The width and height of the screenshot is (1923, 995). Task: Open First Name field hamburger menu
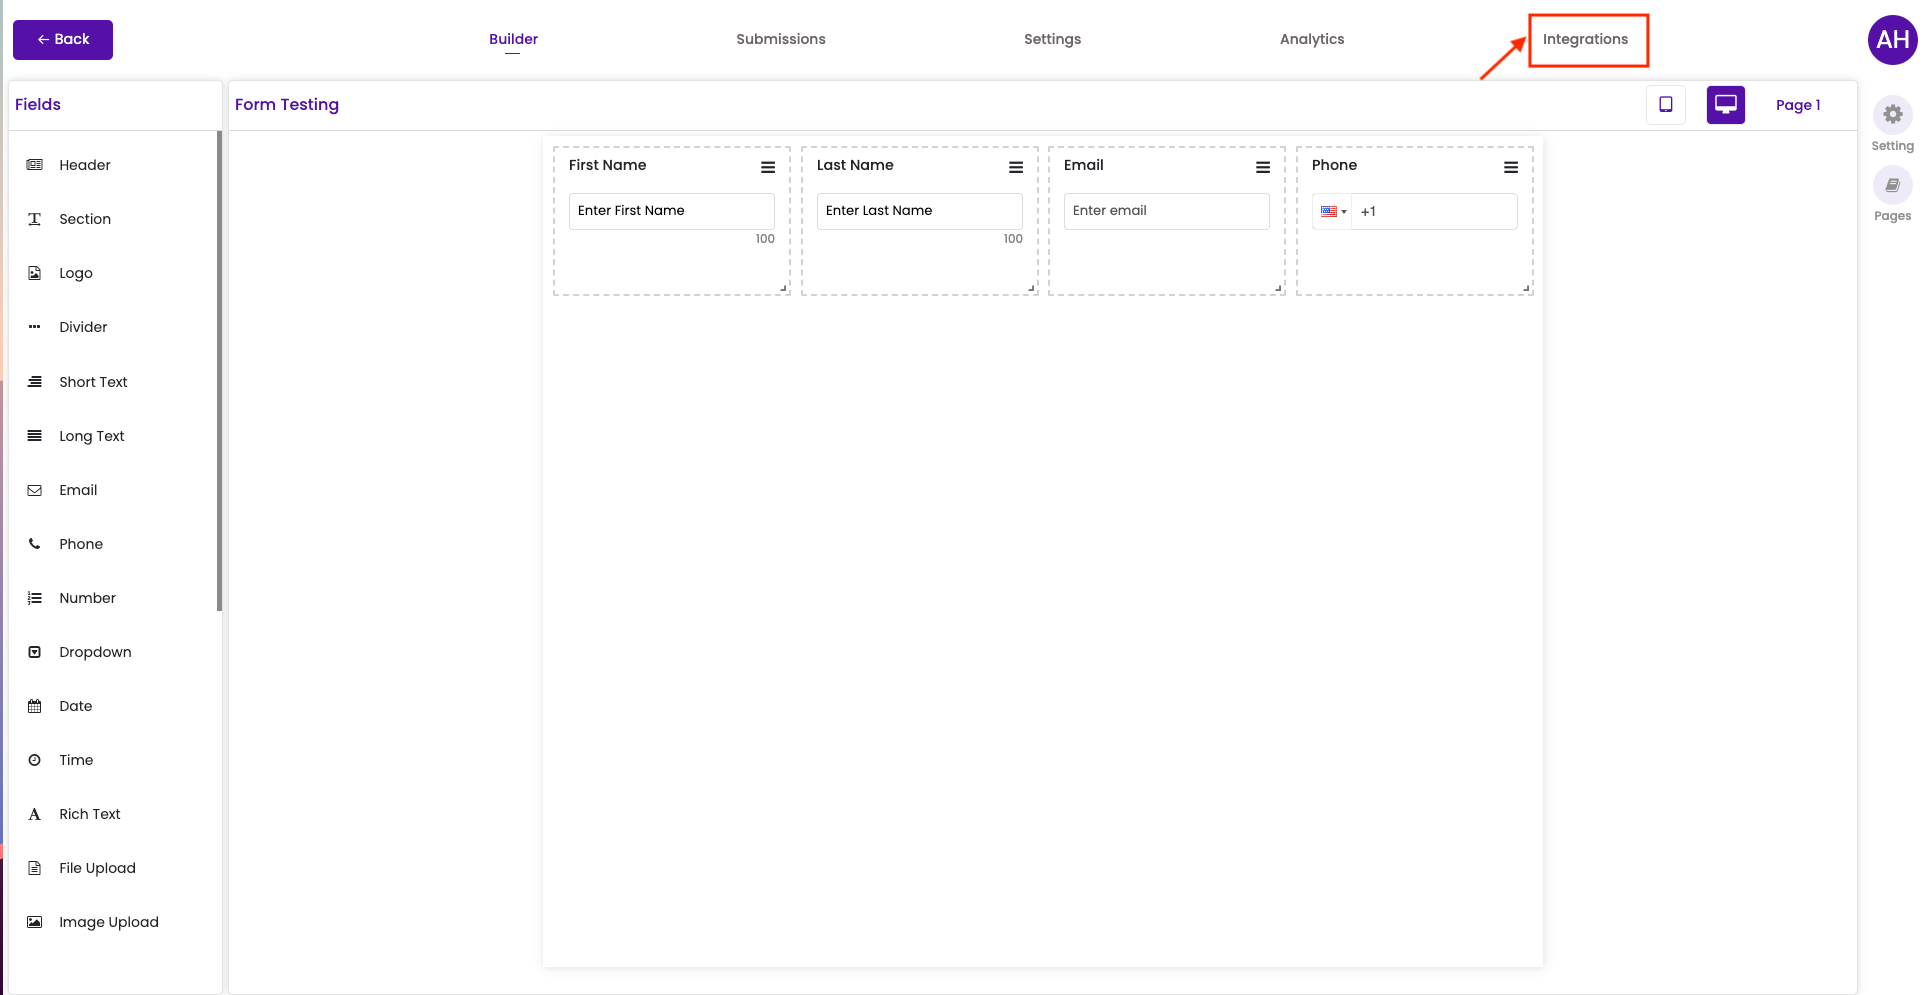click(x=768, y=167)
